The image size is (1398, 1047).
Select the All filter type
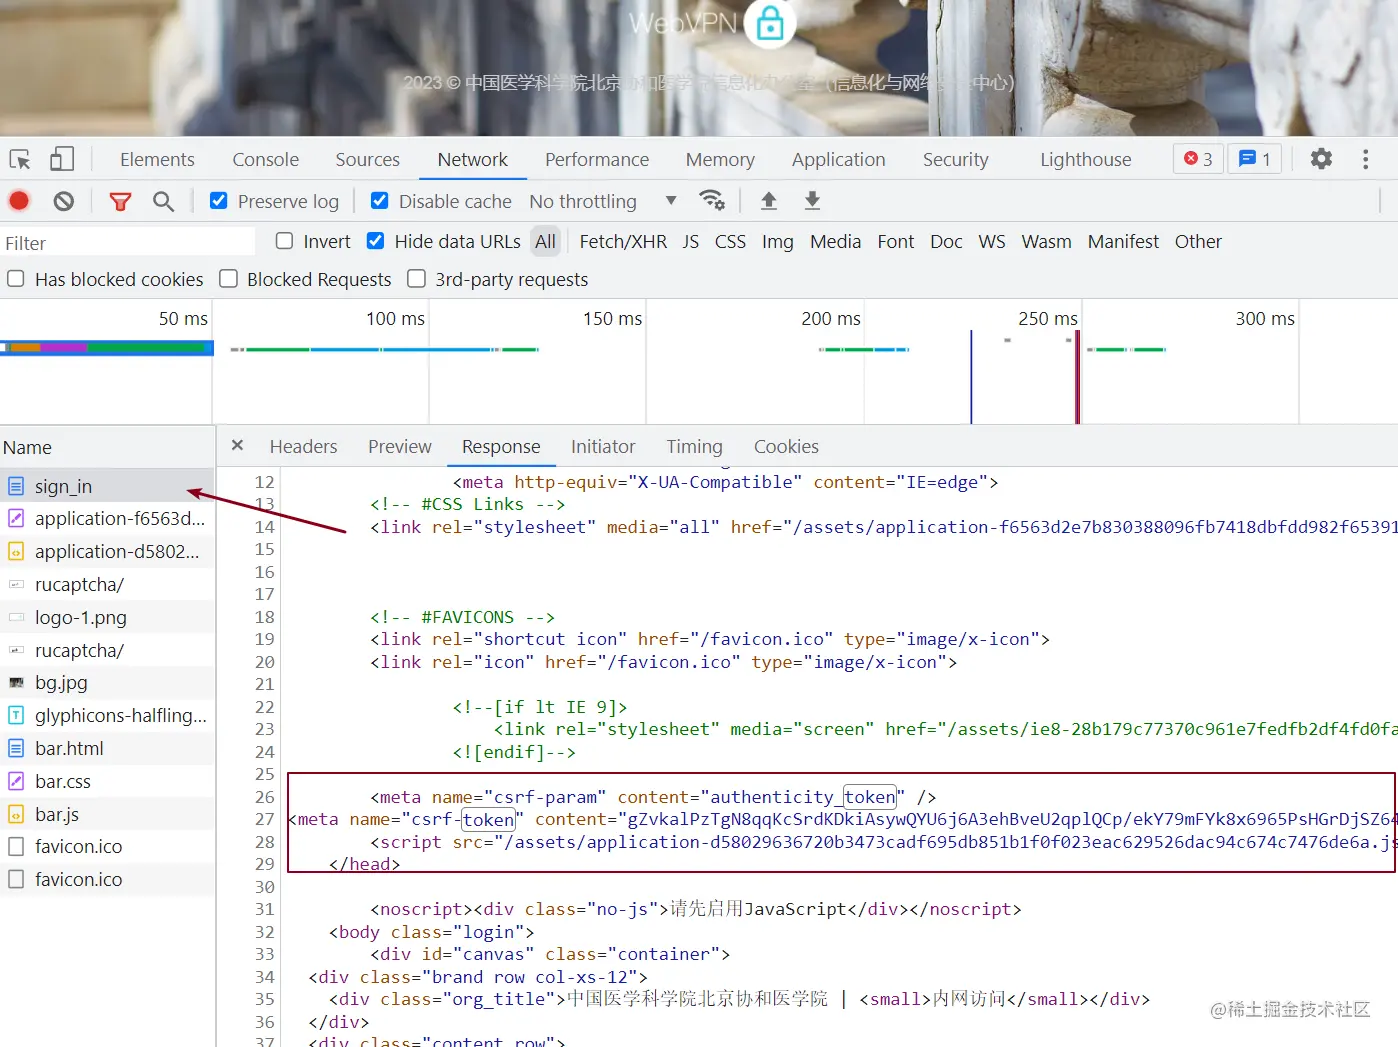tap(545, 241)
